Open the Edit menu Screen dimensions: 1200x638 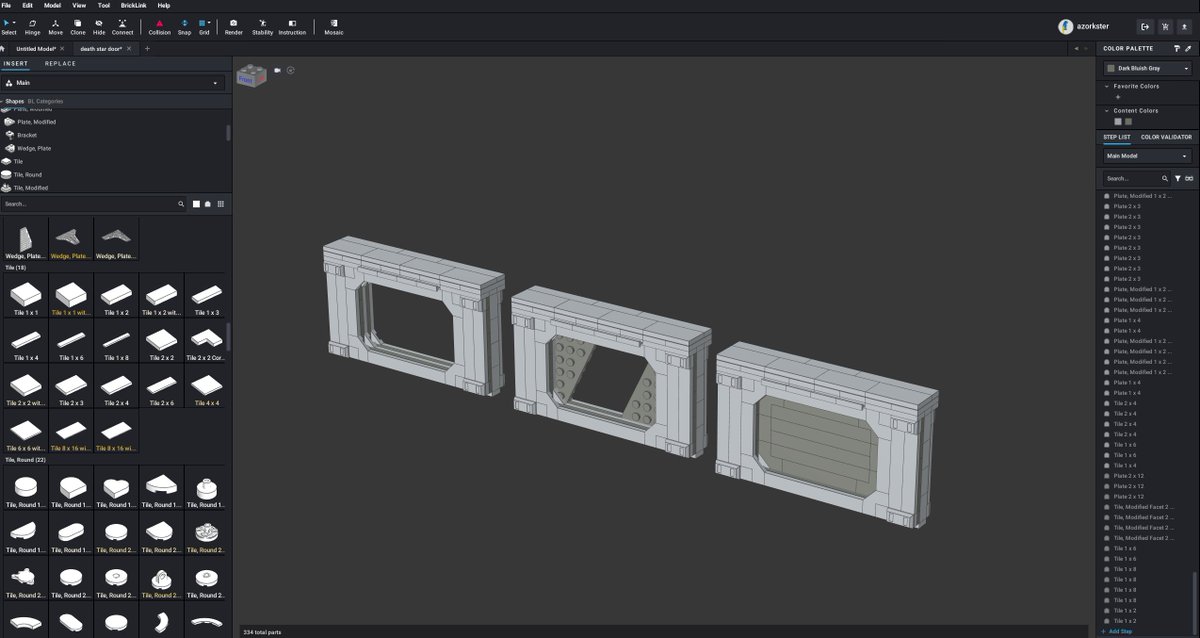[x=28, y=5]
